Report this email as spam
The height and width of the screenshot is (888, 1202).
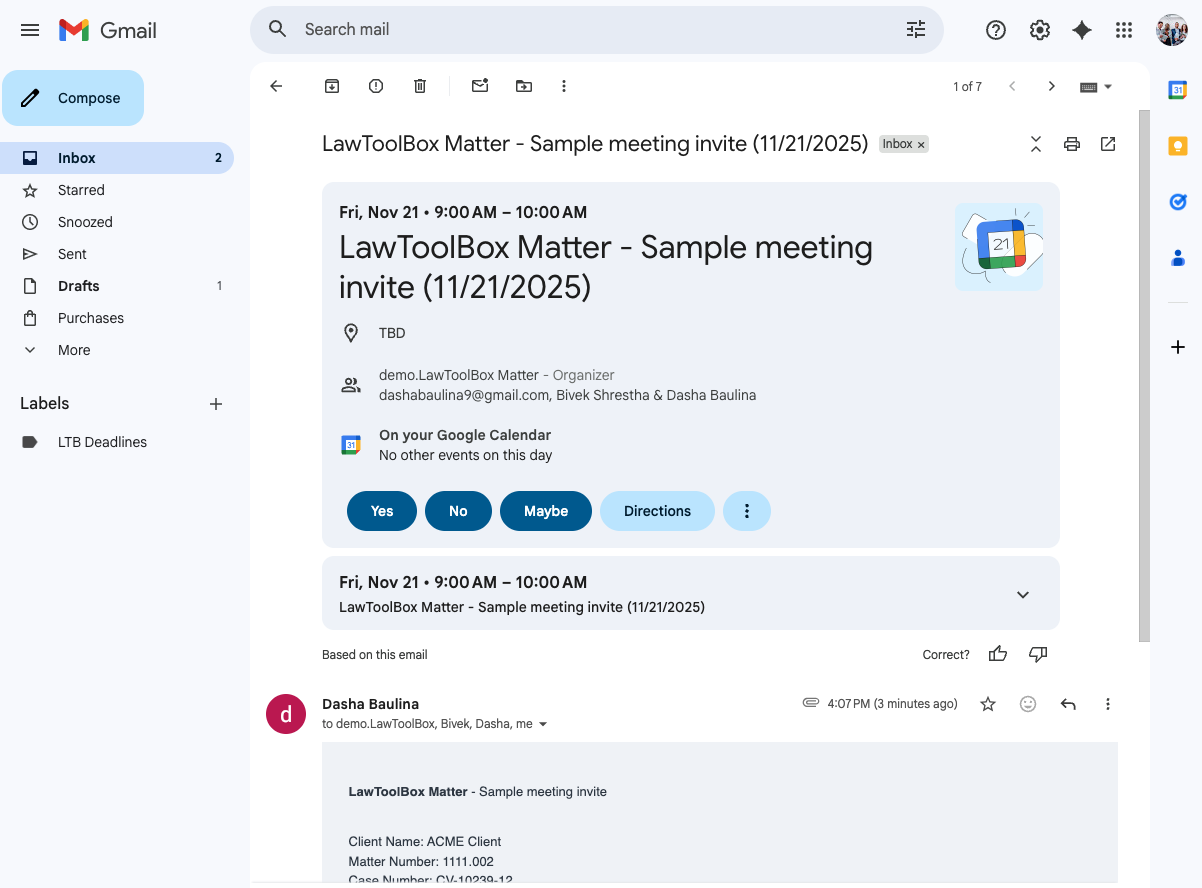coord(376,86)
